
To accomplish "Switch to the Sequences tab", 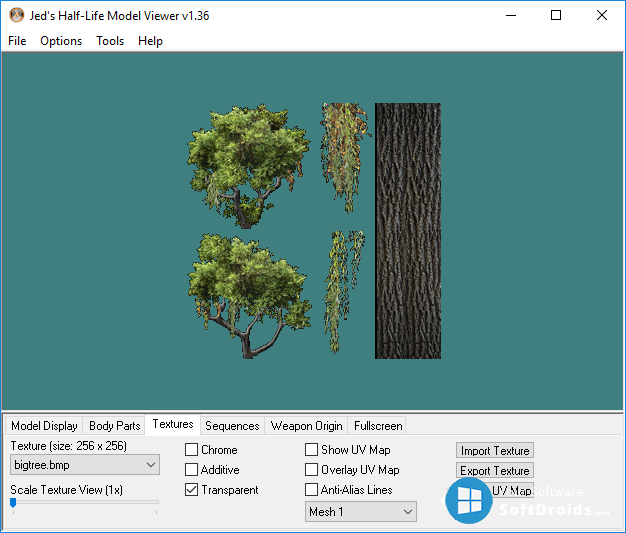I will (x=232, y=426).
